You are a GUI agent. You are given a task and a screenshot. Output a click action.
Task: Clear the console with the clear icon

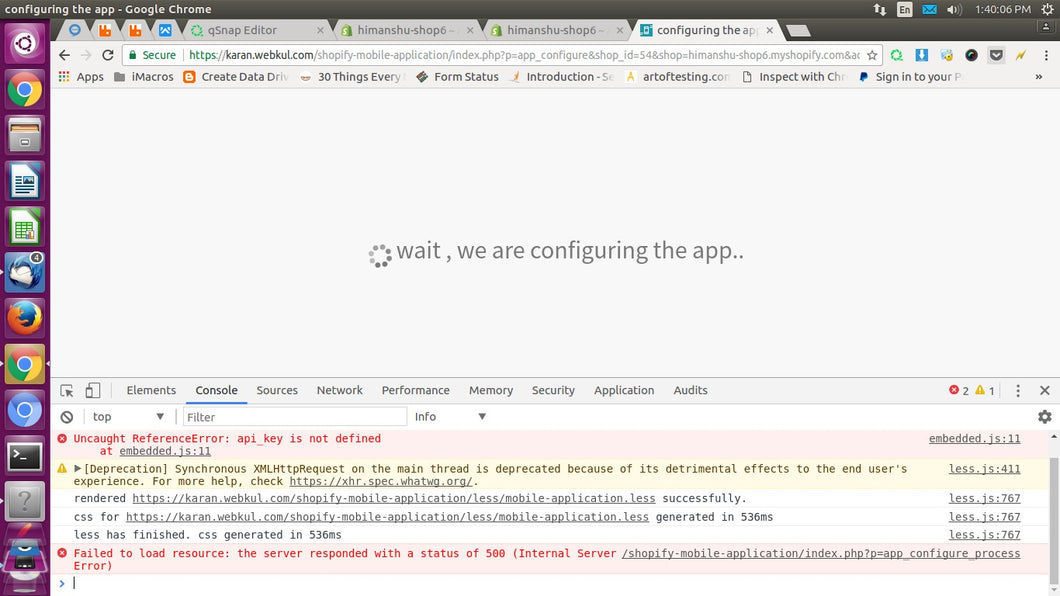[x=67, y=417]
